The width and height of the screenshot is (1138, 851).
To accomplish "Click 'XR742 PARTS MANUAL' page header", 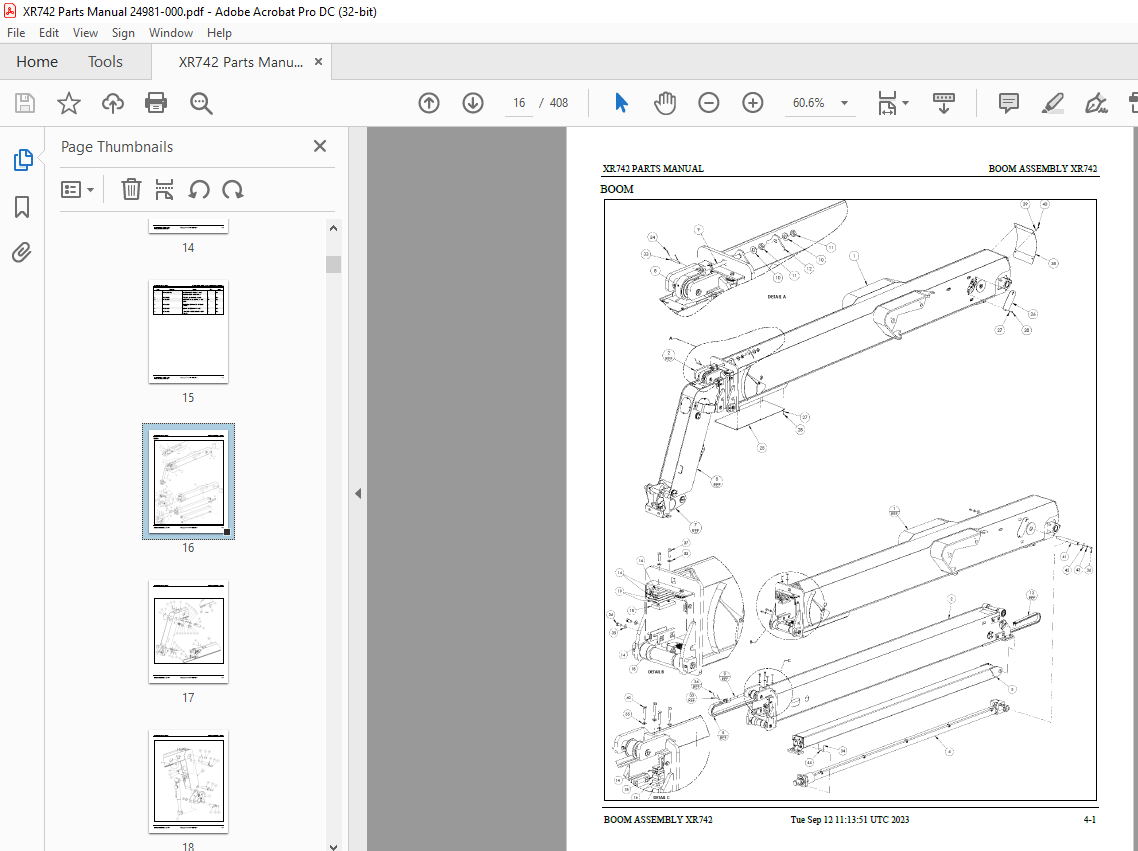I will 652,168.
